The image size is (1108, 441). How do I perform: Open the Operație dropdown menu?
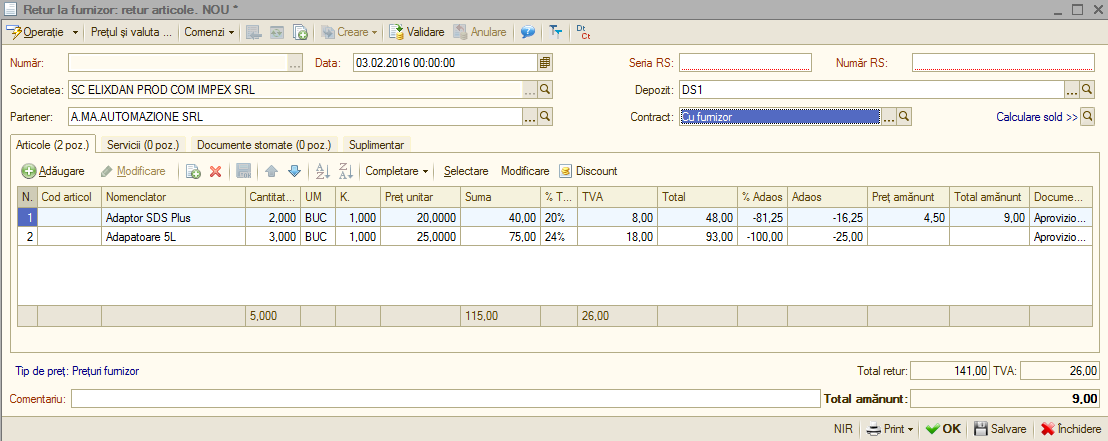tap(35, 32)
